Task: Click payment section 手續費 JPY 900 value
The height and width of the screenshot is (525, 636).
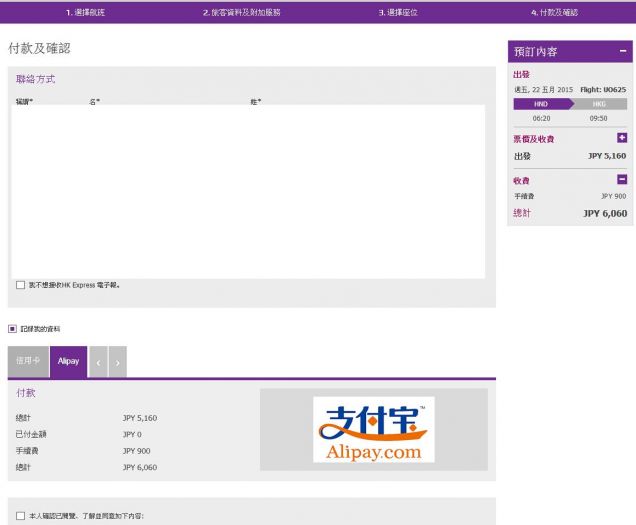Action: pyautogui.click(x=137, y=451)
